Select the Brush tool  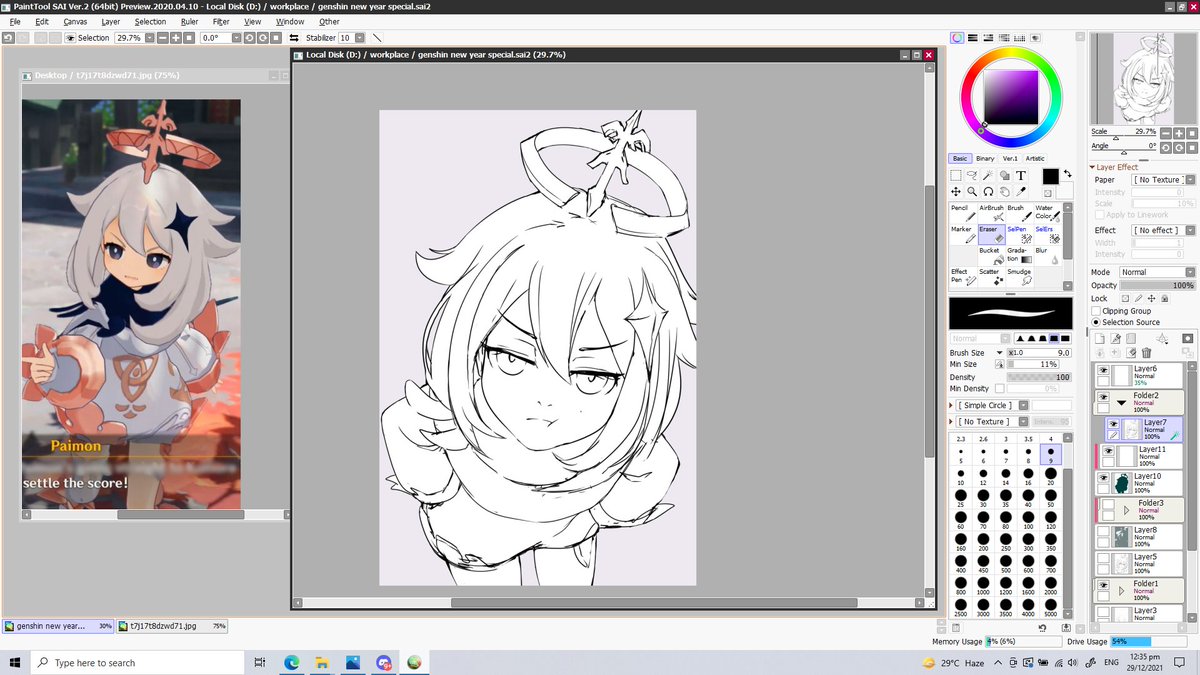point(1018,213)
